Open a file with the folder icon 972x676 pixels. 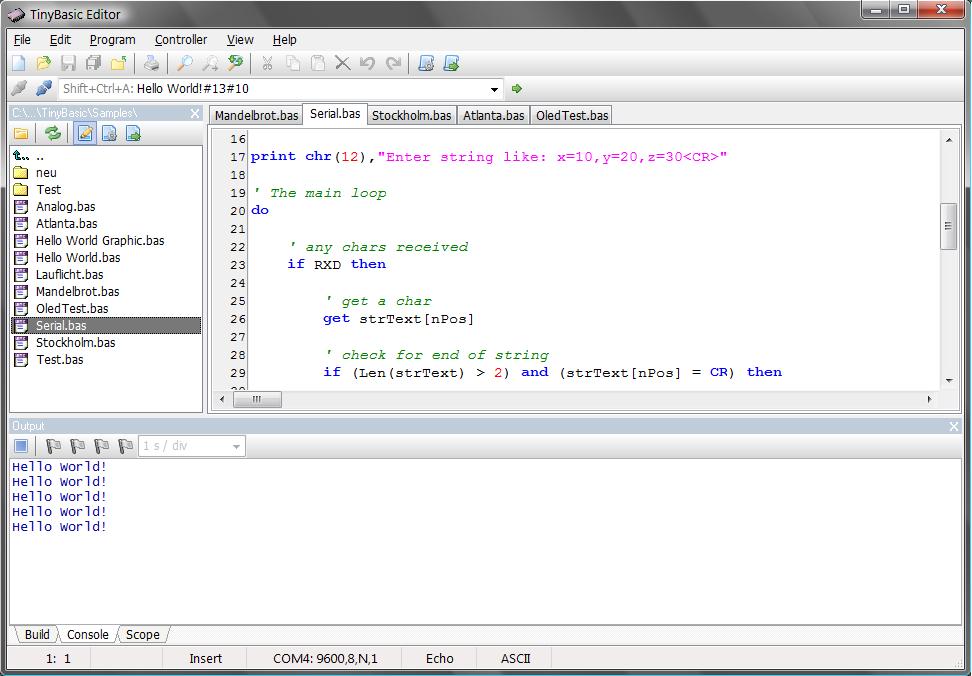44,64
